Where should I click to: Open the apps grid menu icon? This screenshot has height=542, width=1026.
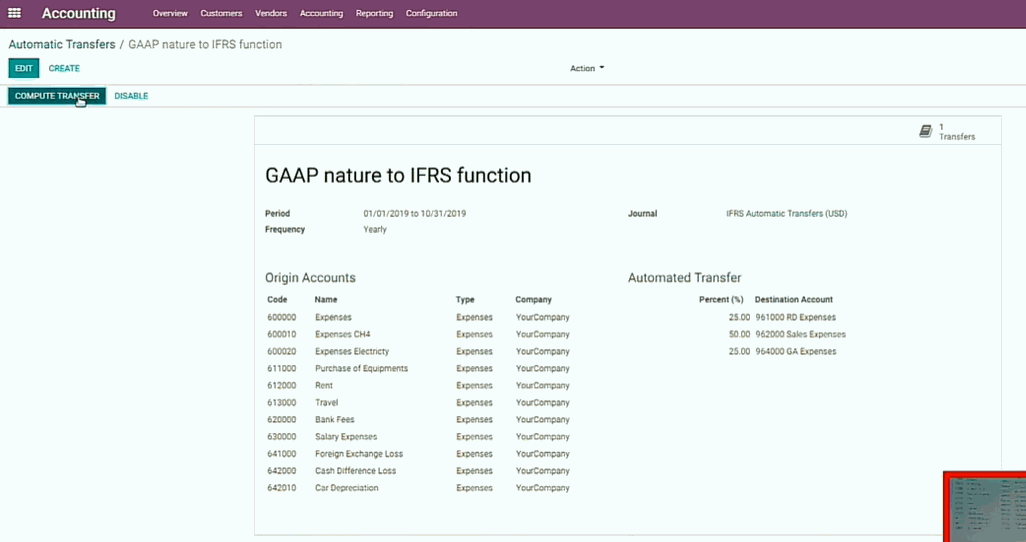(x=14, y=14)
